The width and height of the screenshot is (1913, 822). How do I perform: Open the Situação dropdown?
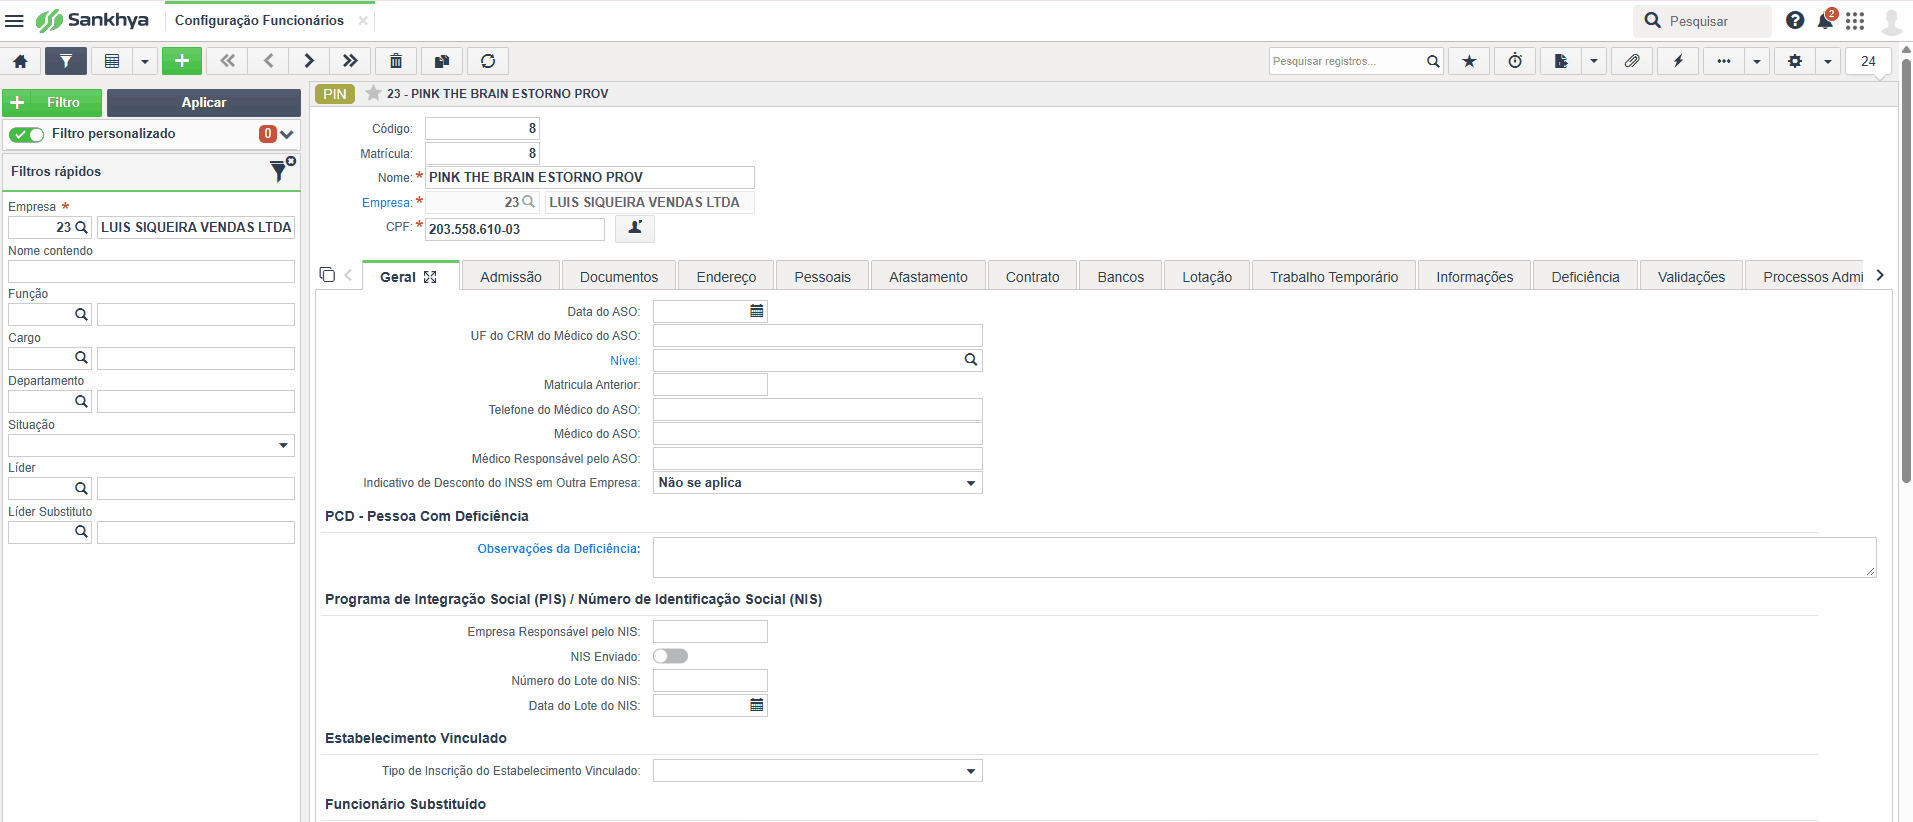coord(151,445)
